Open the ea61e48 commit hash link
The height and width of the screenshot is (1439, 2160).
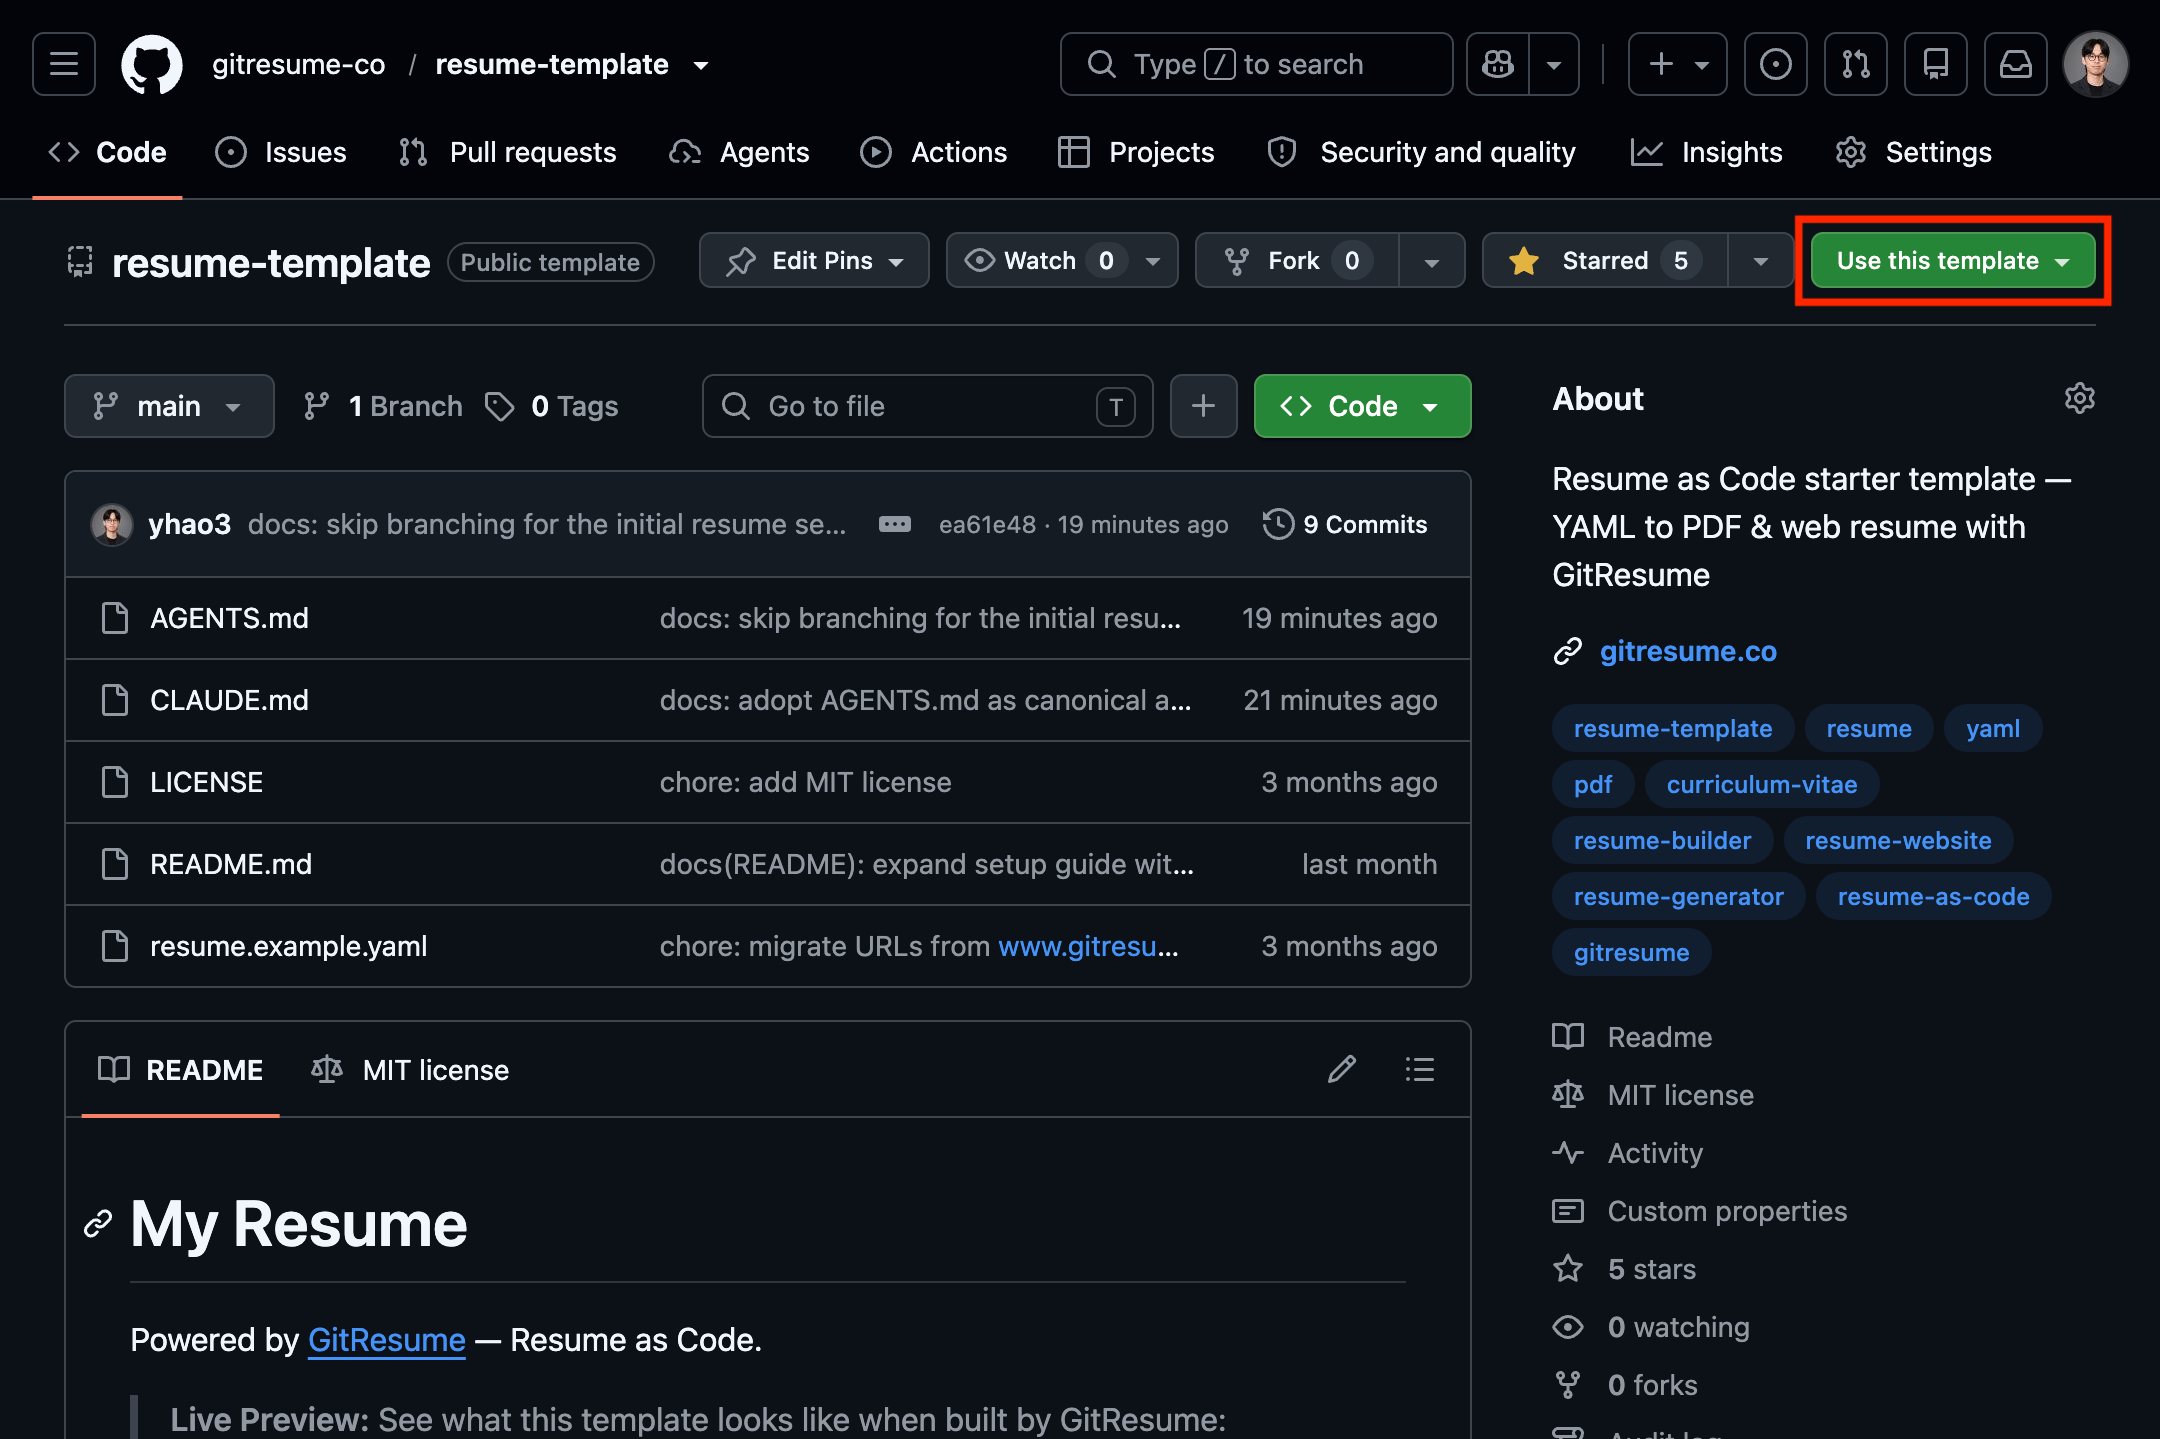pyautogui.click(x=987, y=524)
